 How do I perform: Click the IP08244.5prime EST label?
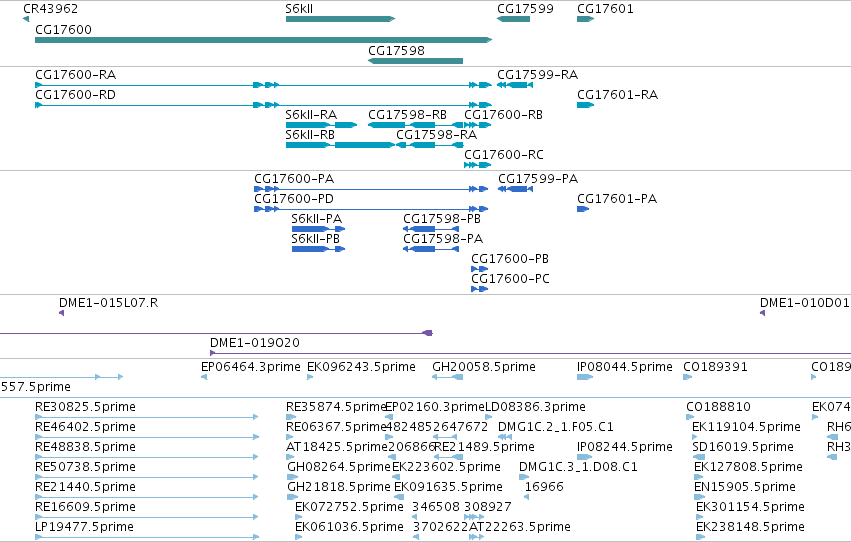(625, 448)
